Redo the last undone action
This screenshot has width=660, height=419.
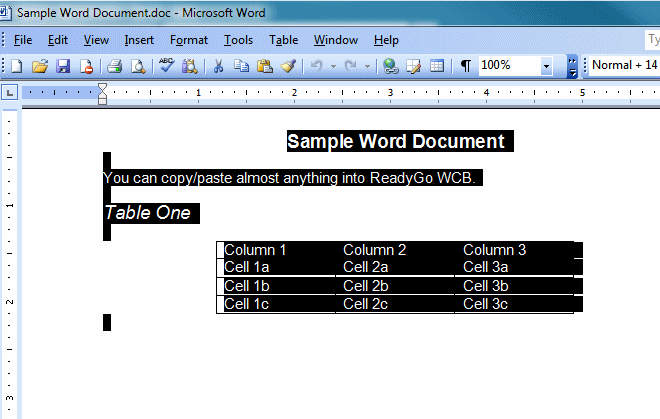coord(351,66)
